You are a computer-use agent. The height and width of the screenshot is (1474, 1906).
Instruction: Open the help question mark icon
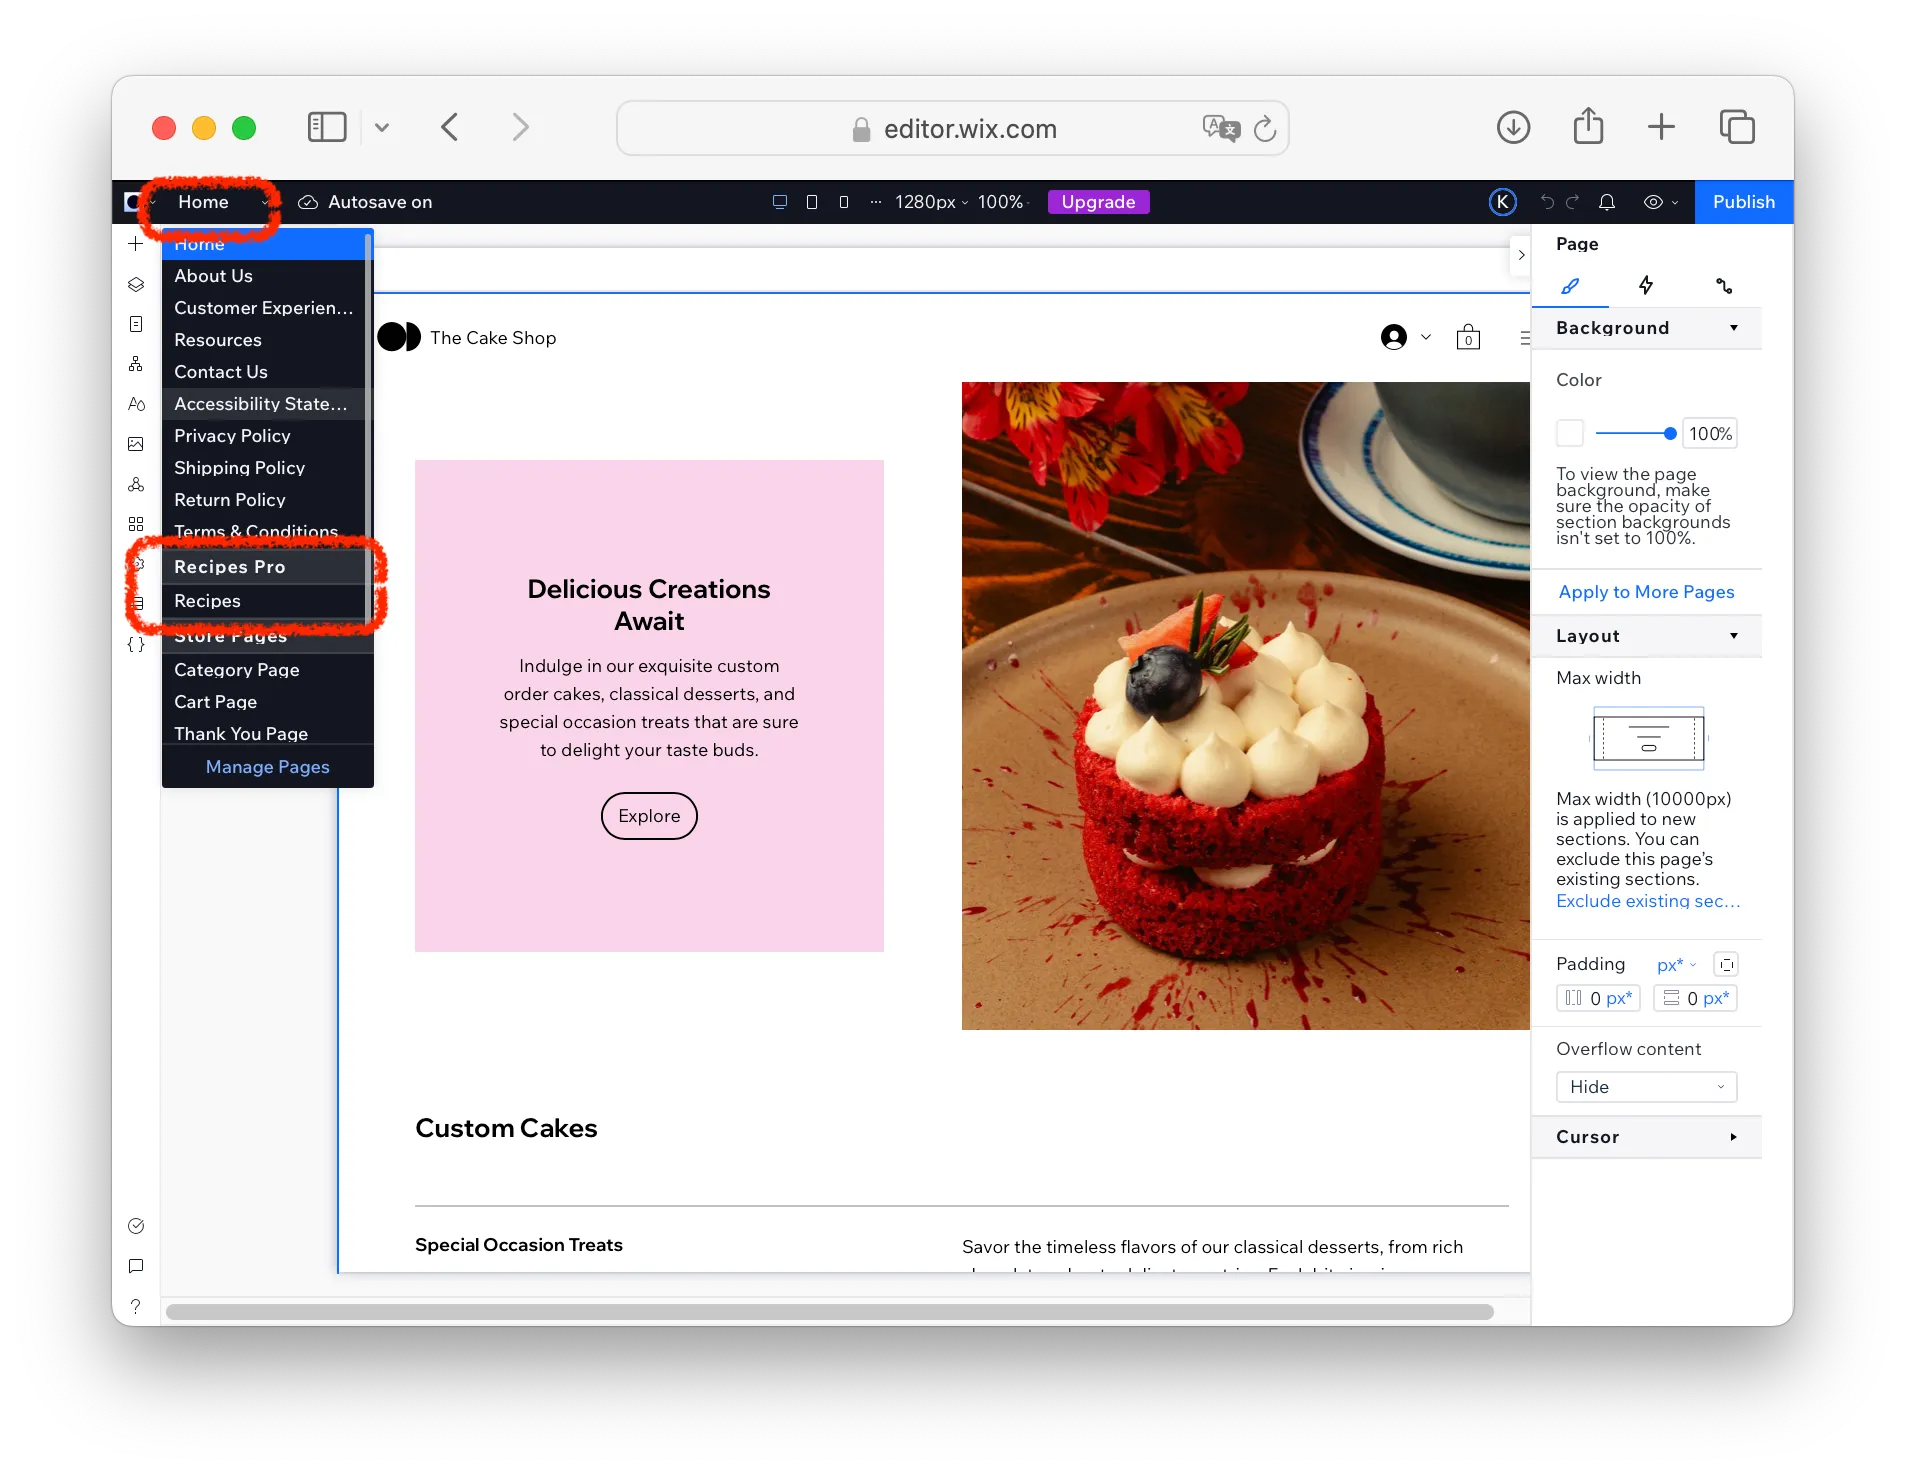(x=136, y=1306)
